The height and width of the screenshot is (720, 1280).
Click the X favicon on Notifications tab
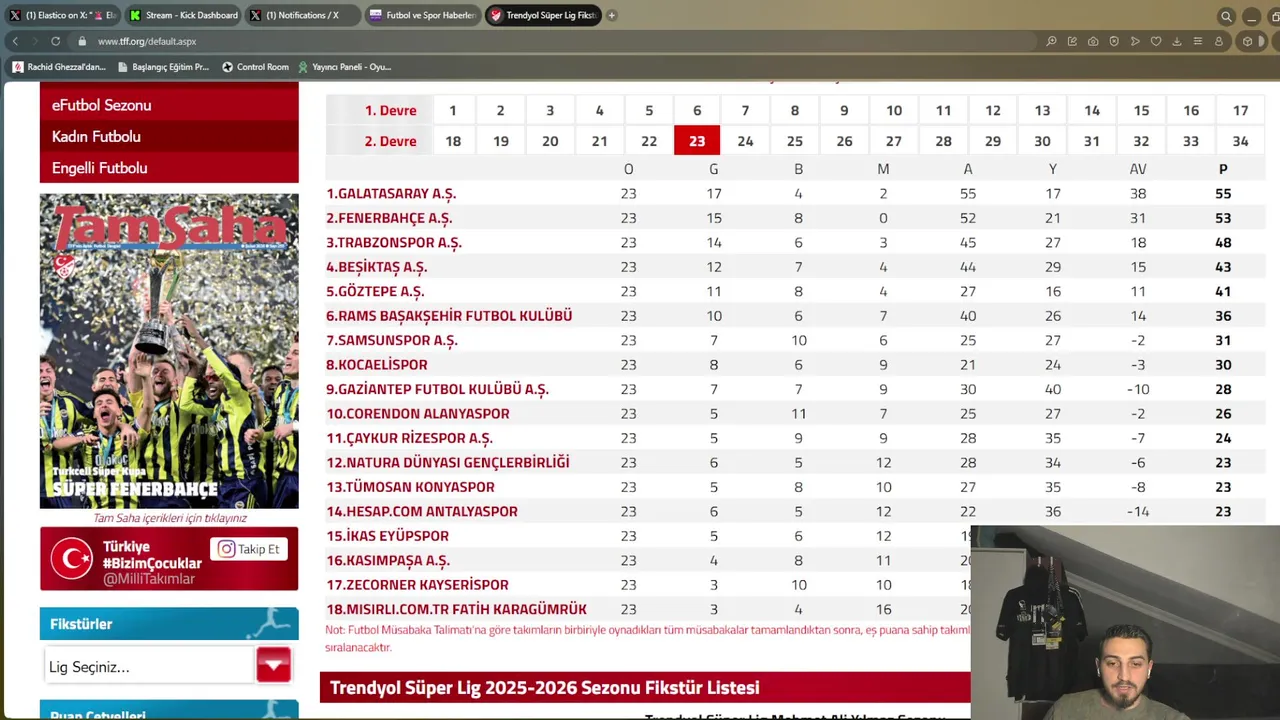click(255, 15)
